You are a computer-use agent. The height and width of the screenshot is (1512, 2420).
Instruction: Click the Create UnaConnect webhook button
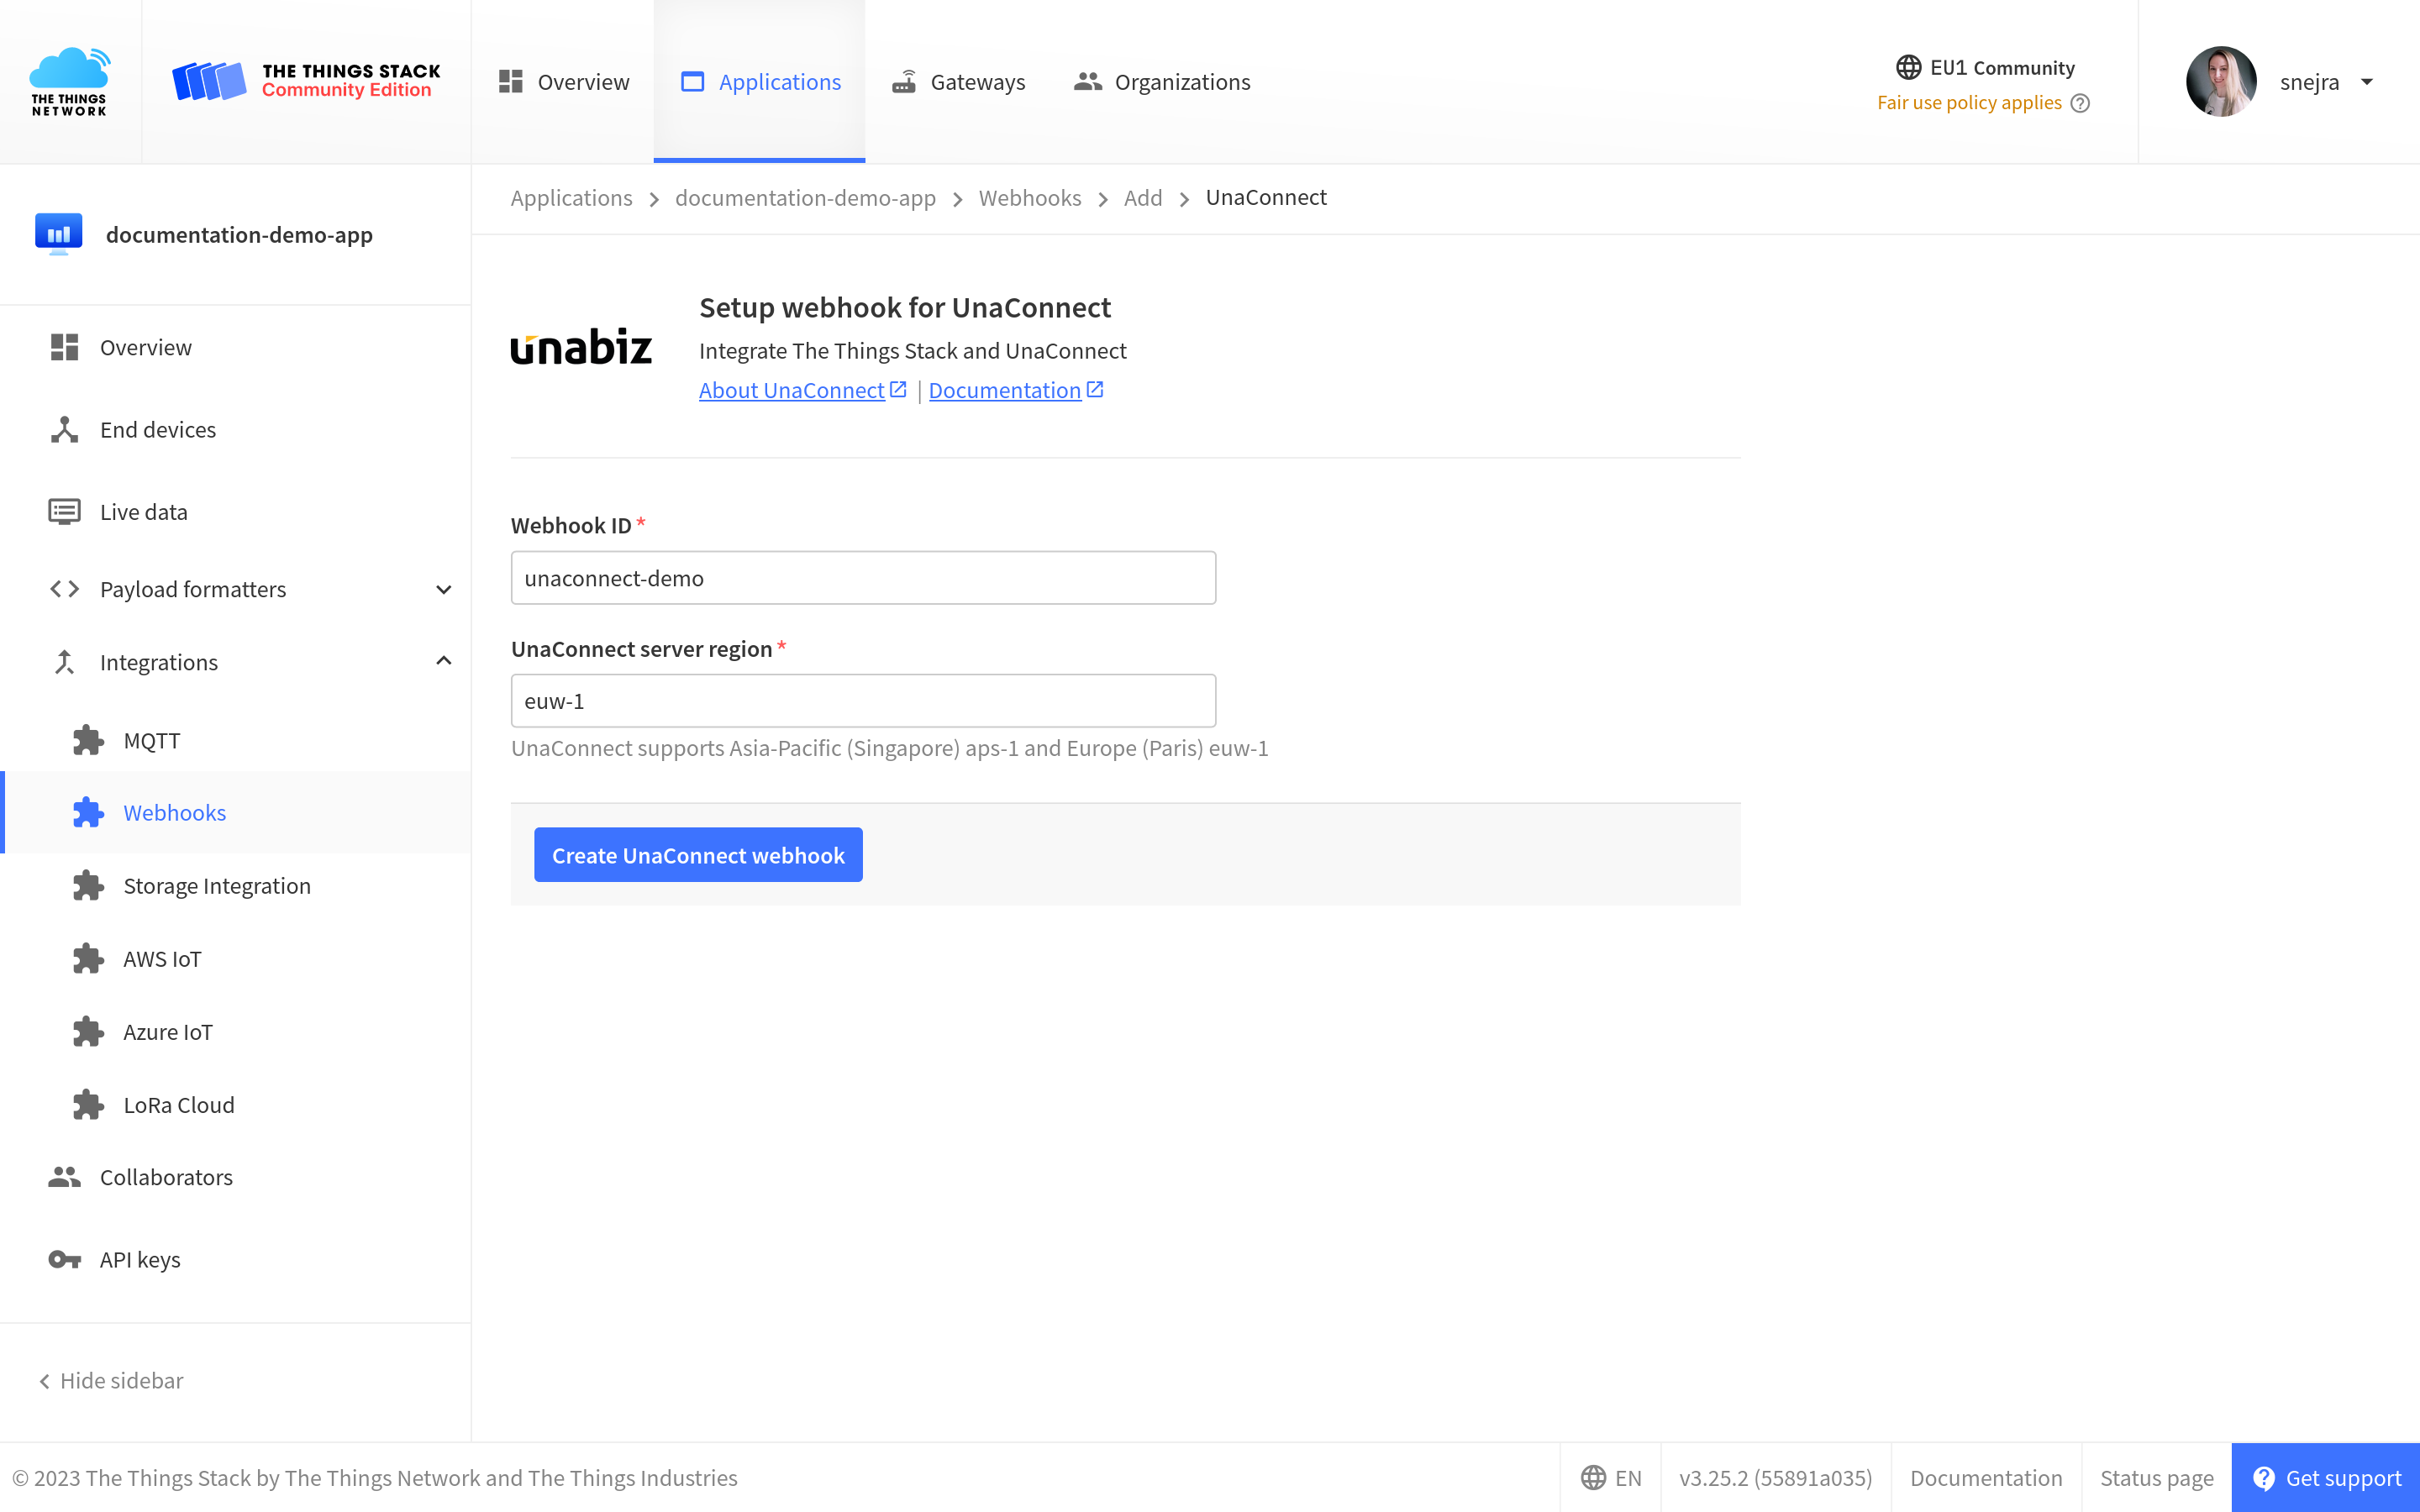coord(698,854)
